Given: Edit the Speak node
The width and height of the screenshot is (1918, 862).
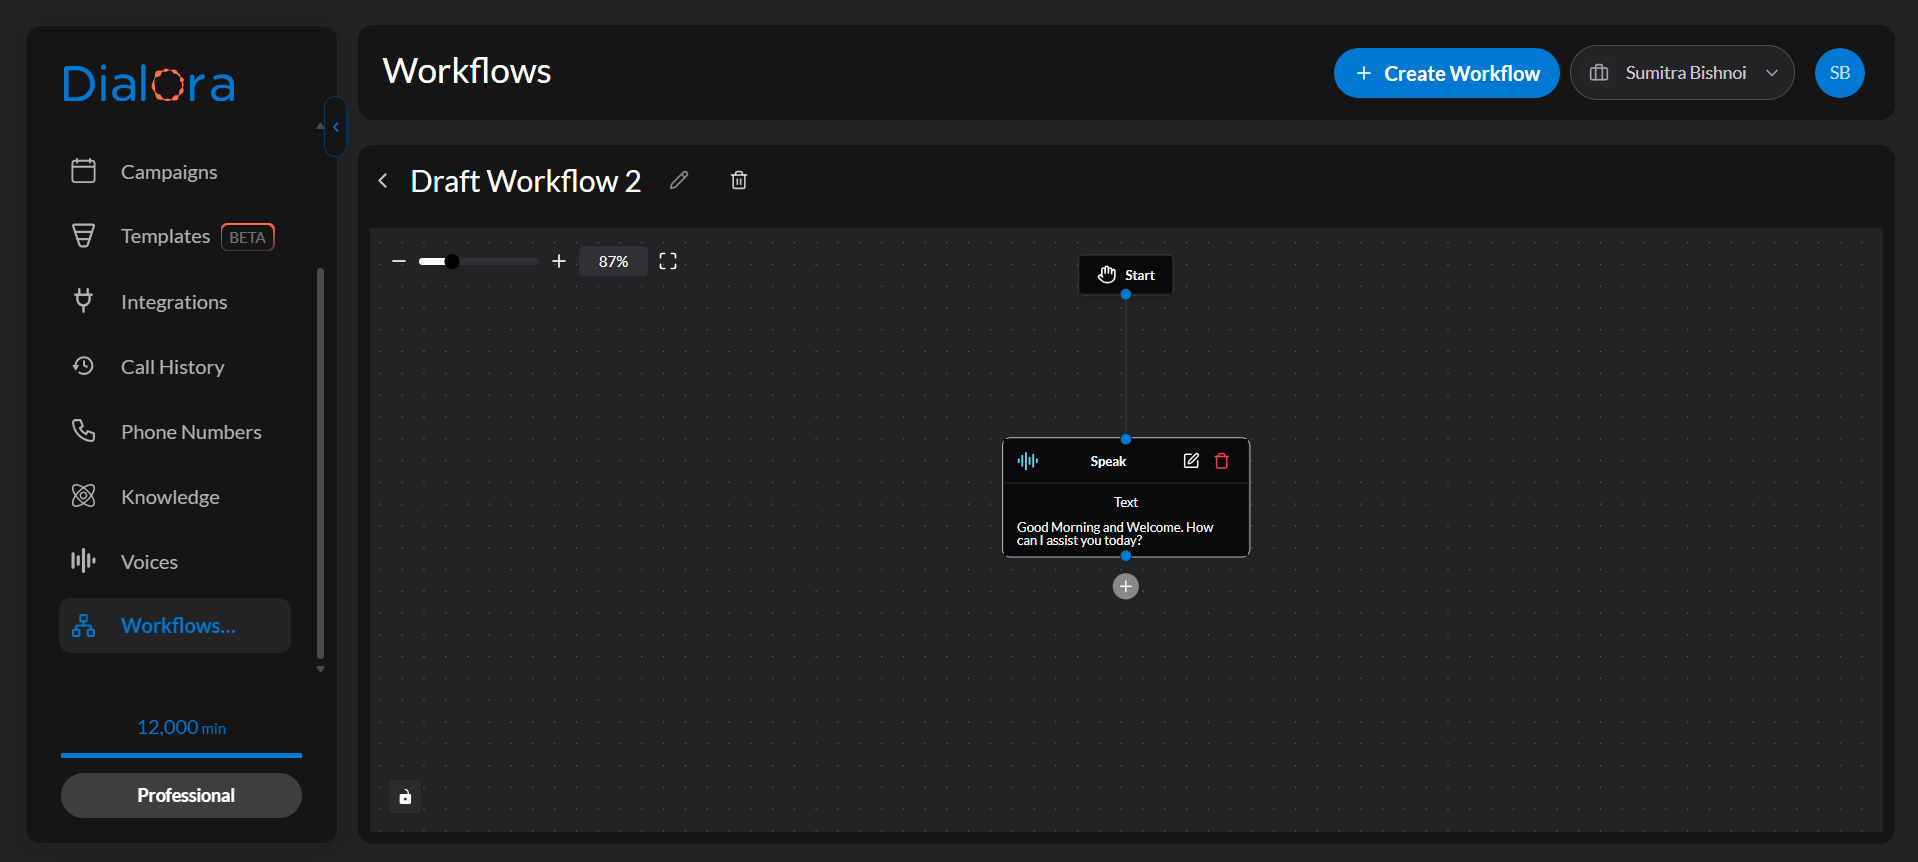Looking at the screenshot, I should (x=1191, y=461).
